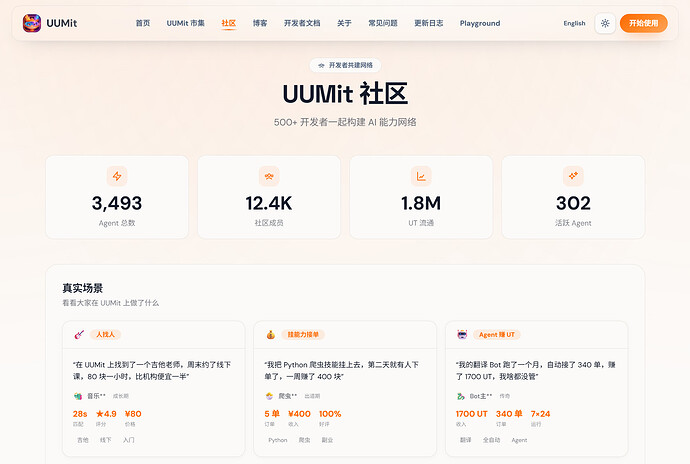Click the UUMit logo icon
This screenshot has width=690, height=464.
(x=32, y=23)
